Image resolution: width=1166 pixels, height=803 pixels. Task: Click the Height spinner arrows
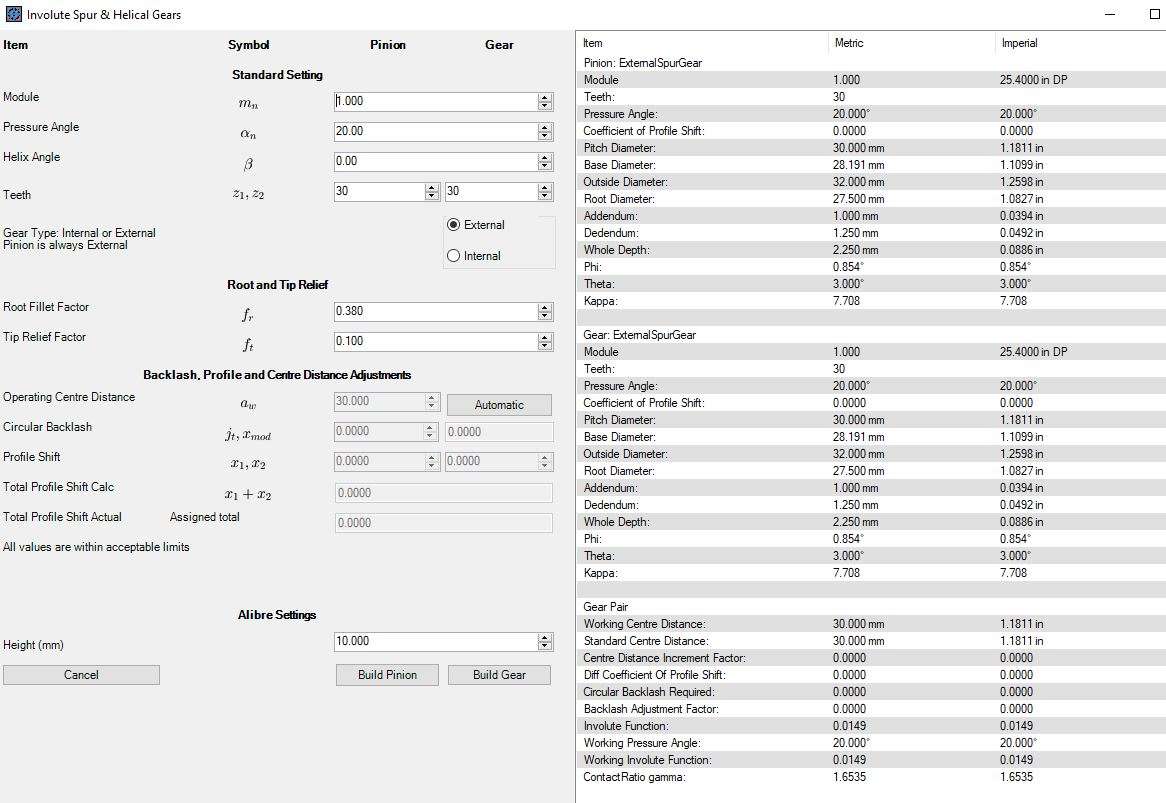545,641
